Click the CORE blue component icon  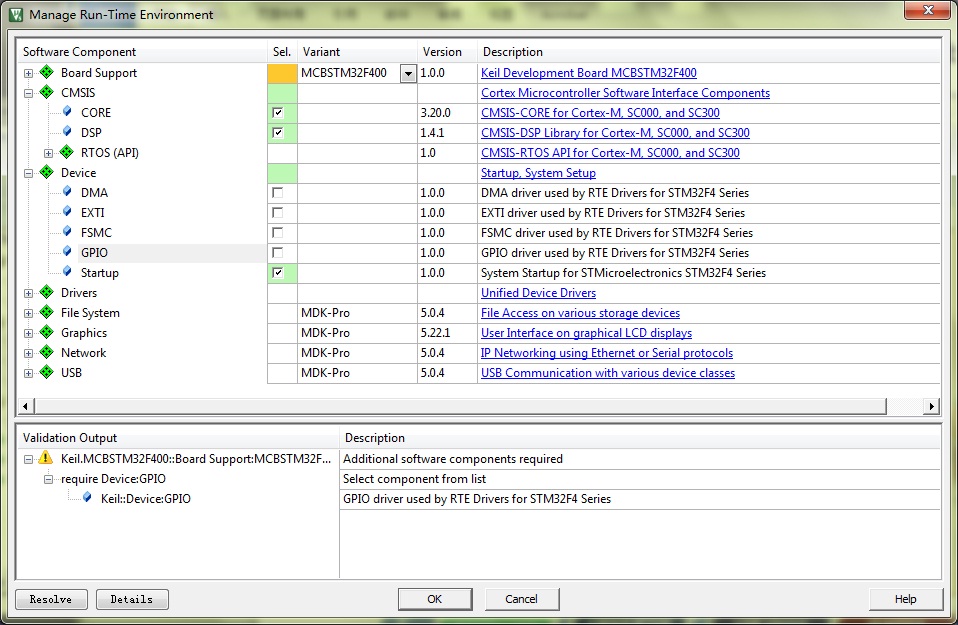coord(67,112)
